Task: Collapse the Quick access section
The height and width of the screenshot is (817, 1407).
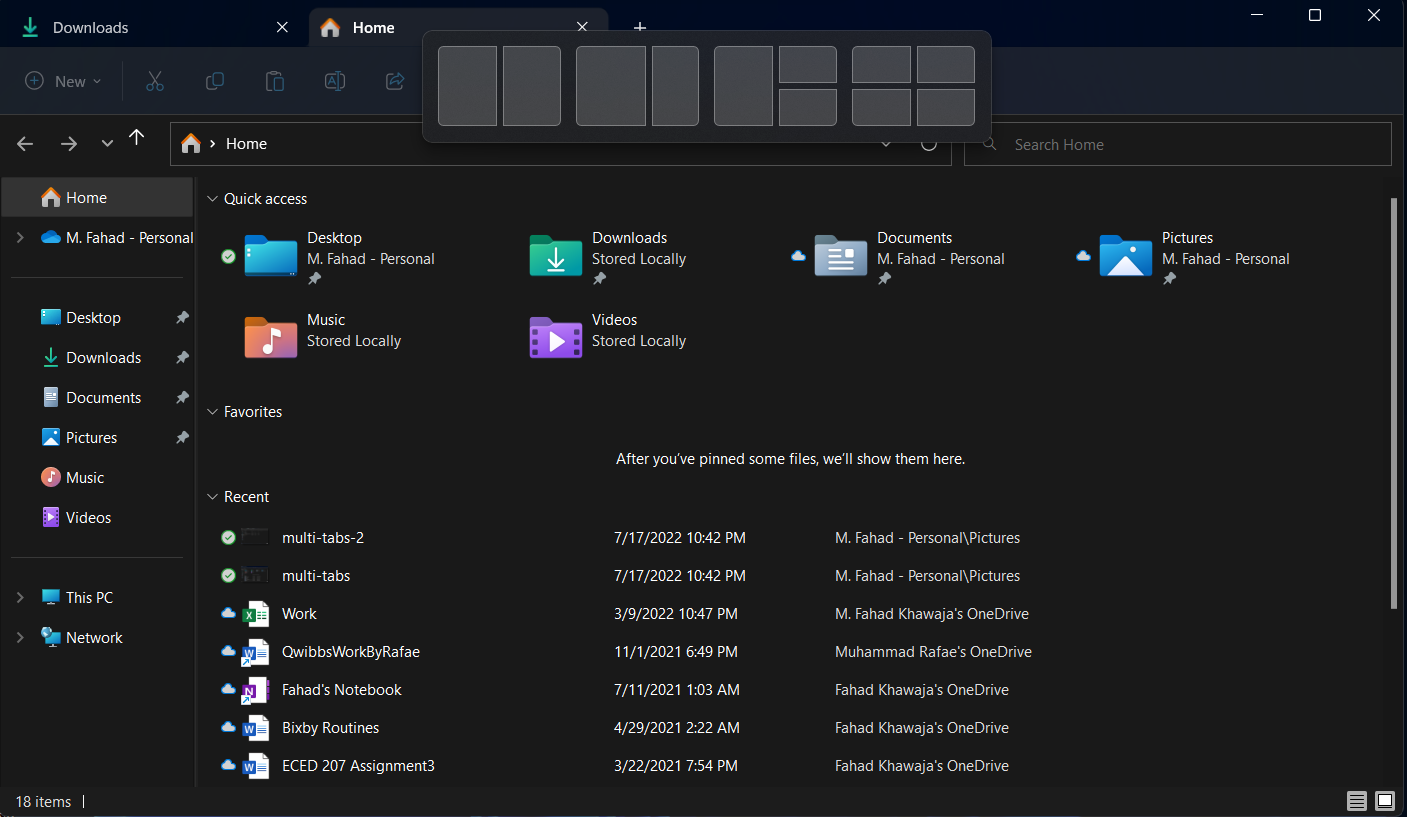Action: (x=212, y=198)
